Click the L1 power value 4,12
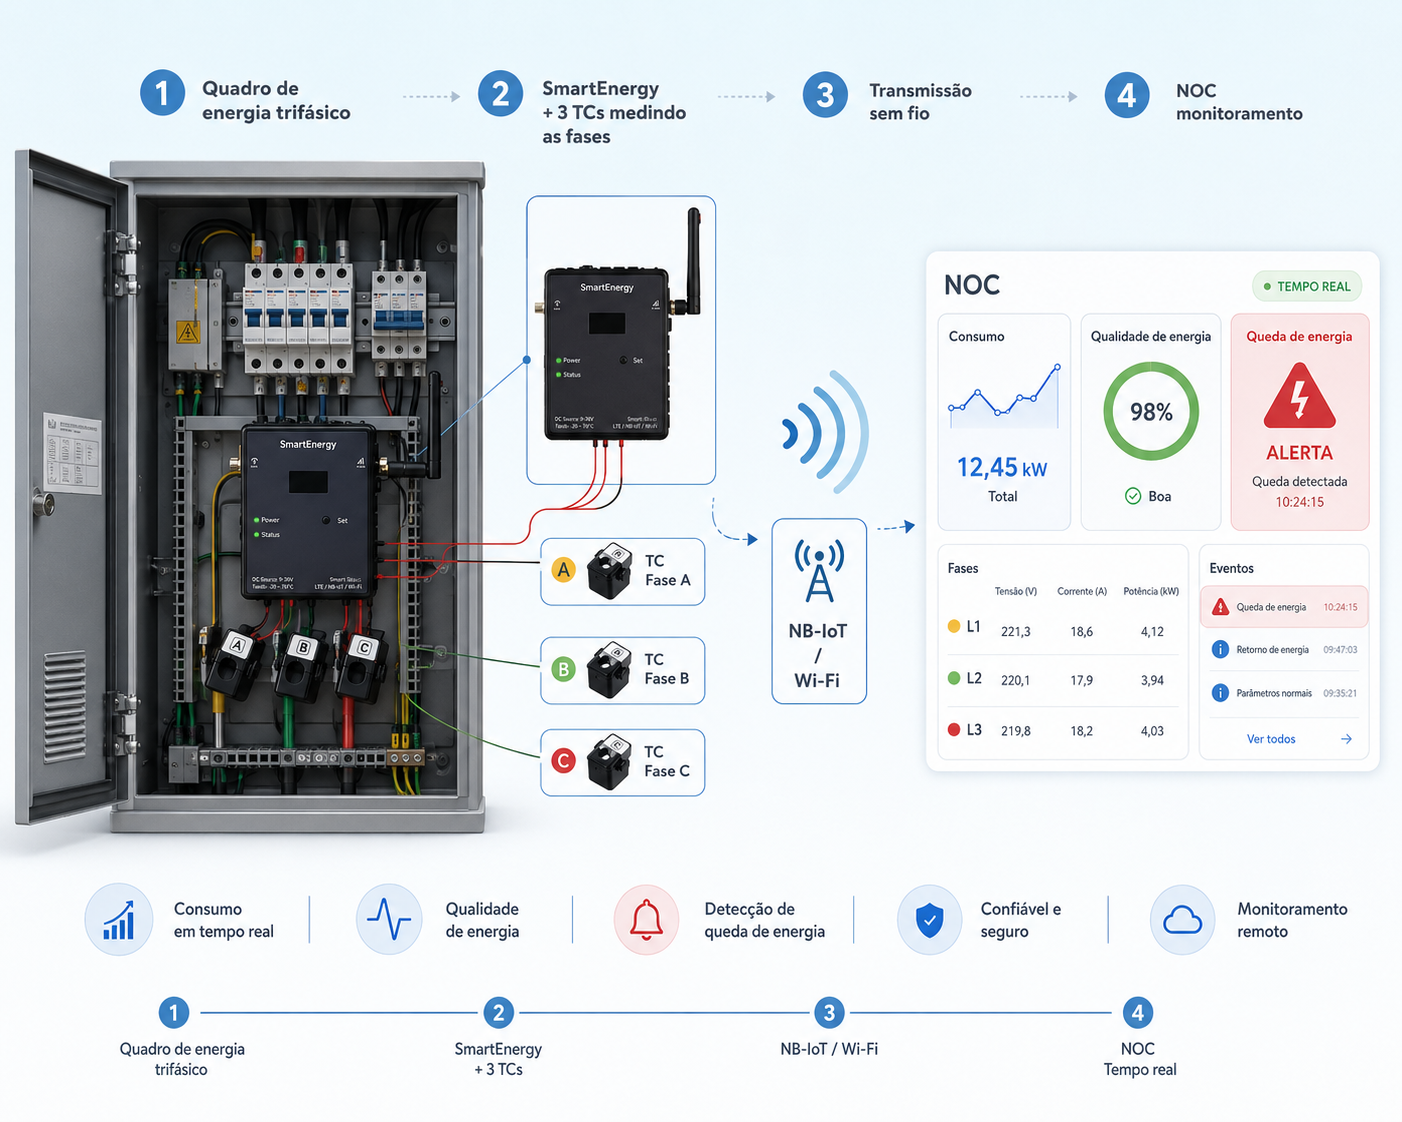Screen dimensions: 1402x1122 pos(1152,632)
